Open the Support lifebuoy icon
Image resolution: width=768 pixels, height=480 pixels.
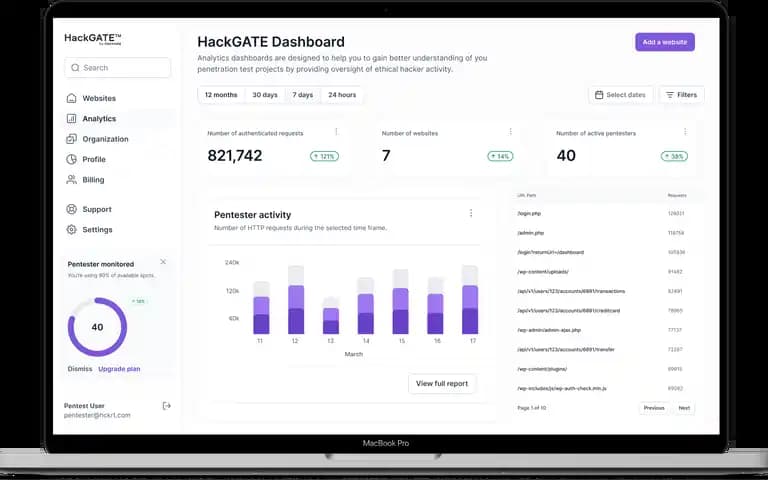point(72,209)
